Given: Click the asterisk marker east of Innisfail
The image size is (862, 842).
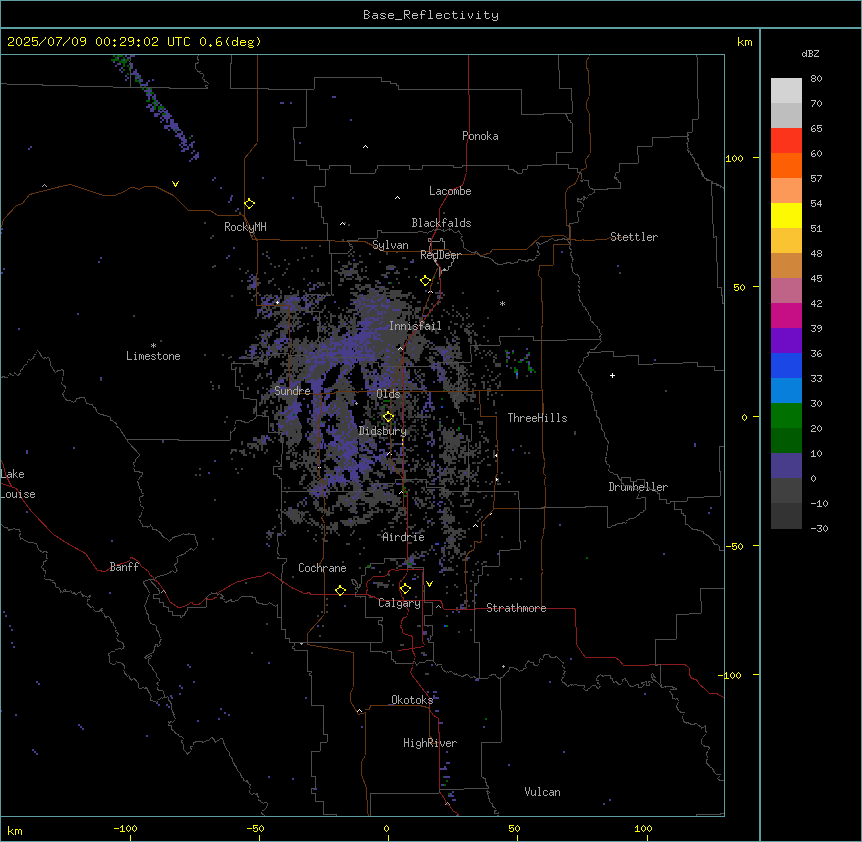Looking at the screenshot, I should point(502,303).
